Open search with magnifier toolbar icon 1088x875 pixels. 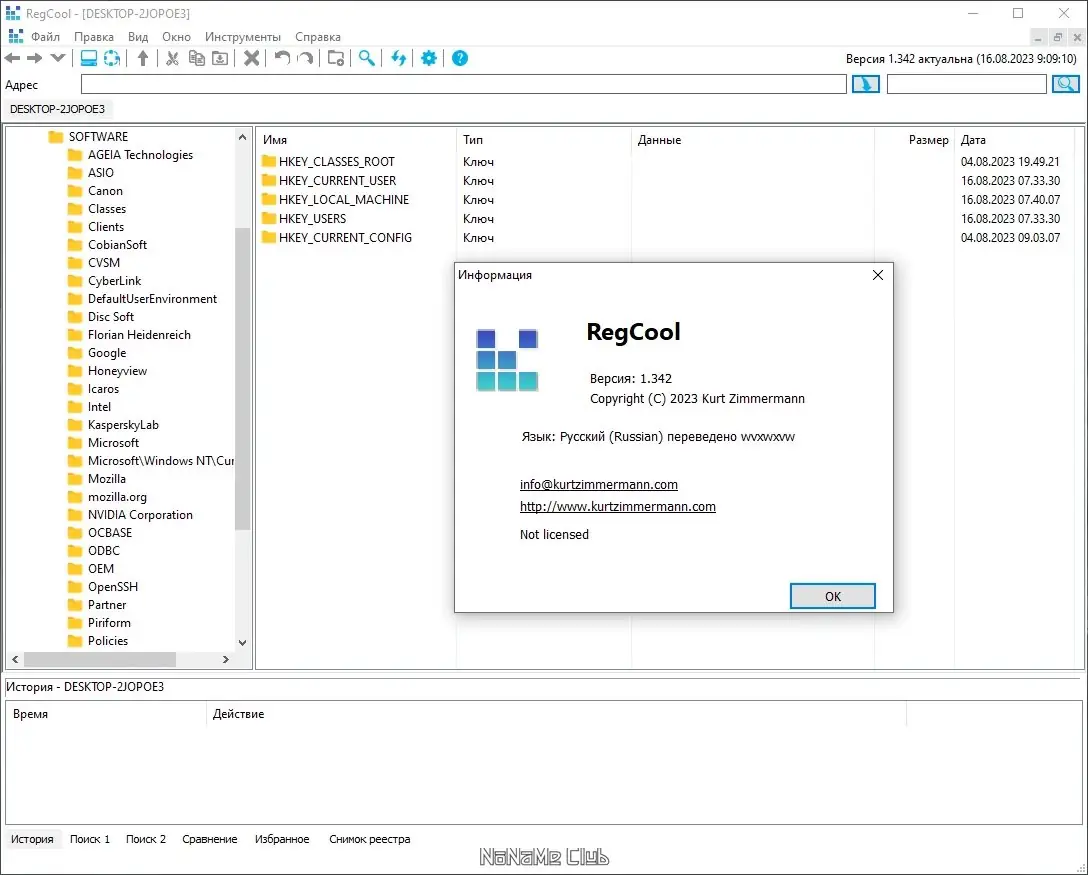coord(367,58)
